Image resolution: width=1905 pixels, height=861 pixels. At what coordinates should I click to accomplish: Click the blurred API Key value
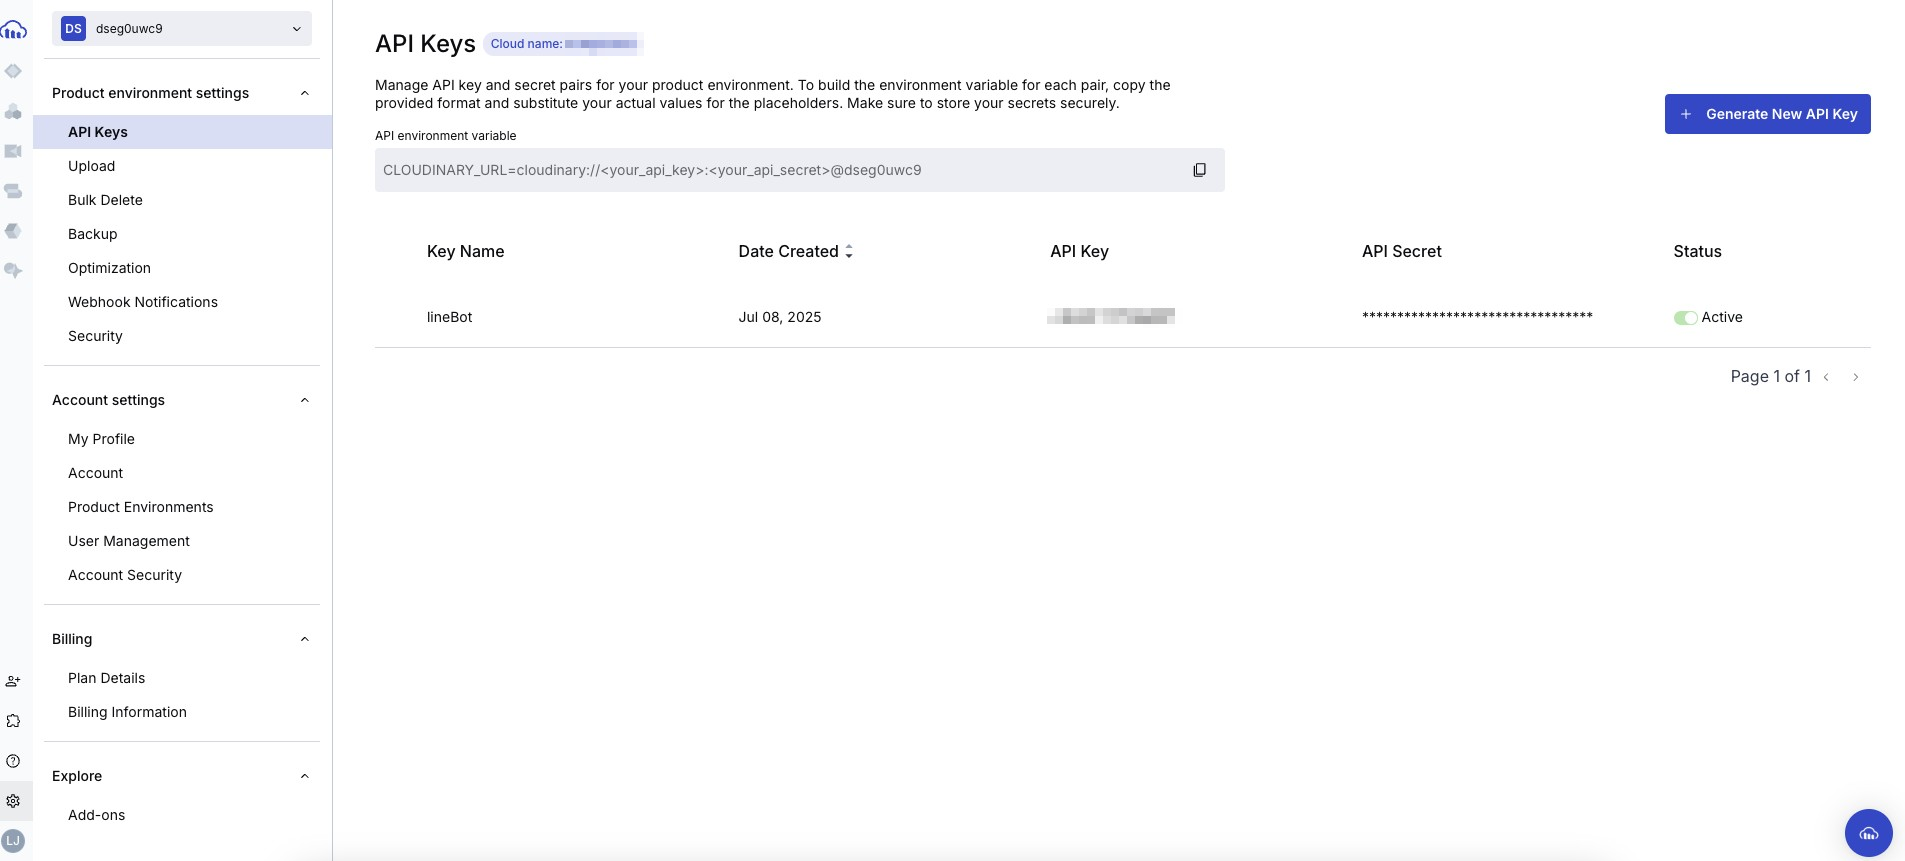1110,317
